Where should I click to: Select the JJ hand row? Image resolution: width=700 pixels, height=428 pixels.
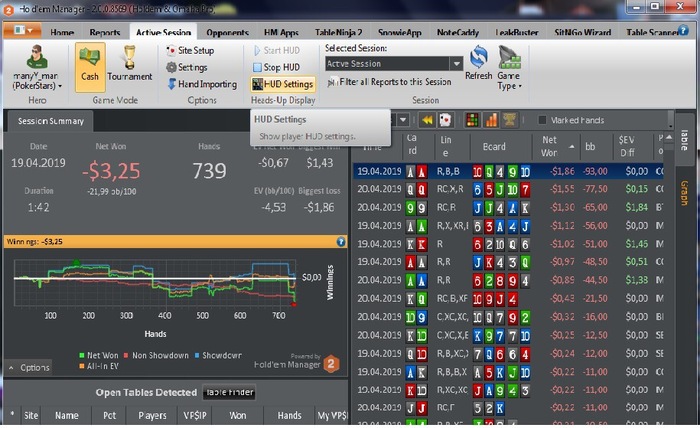508,408
